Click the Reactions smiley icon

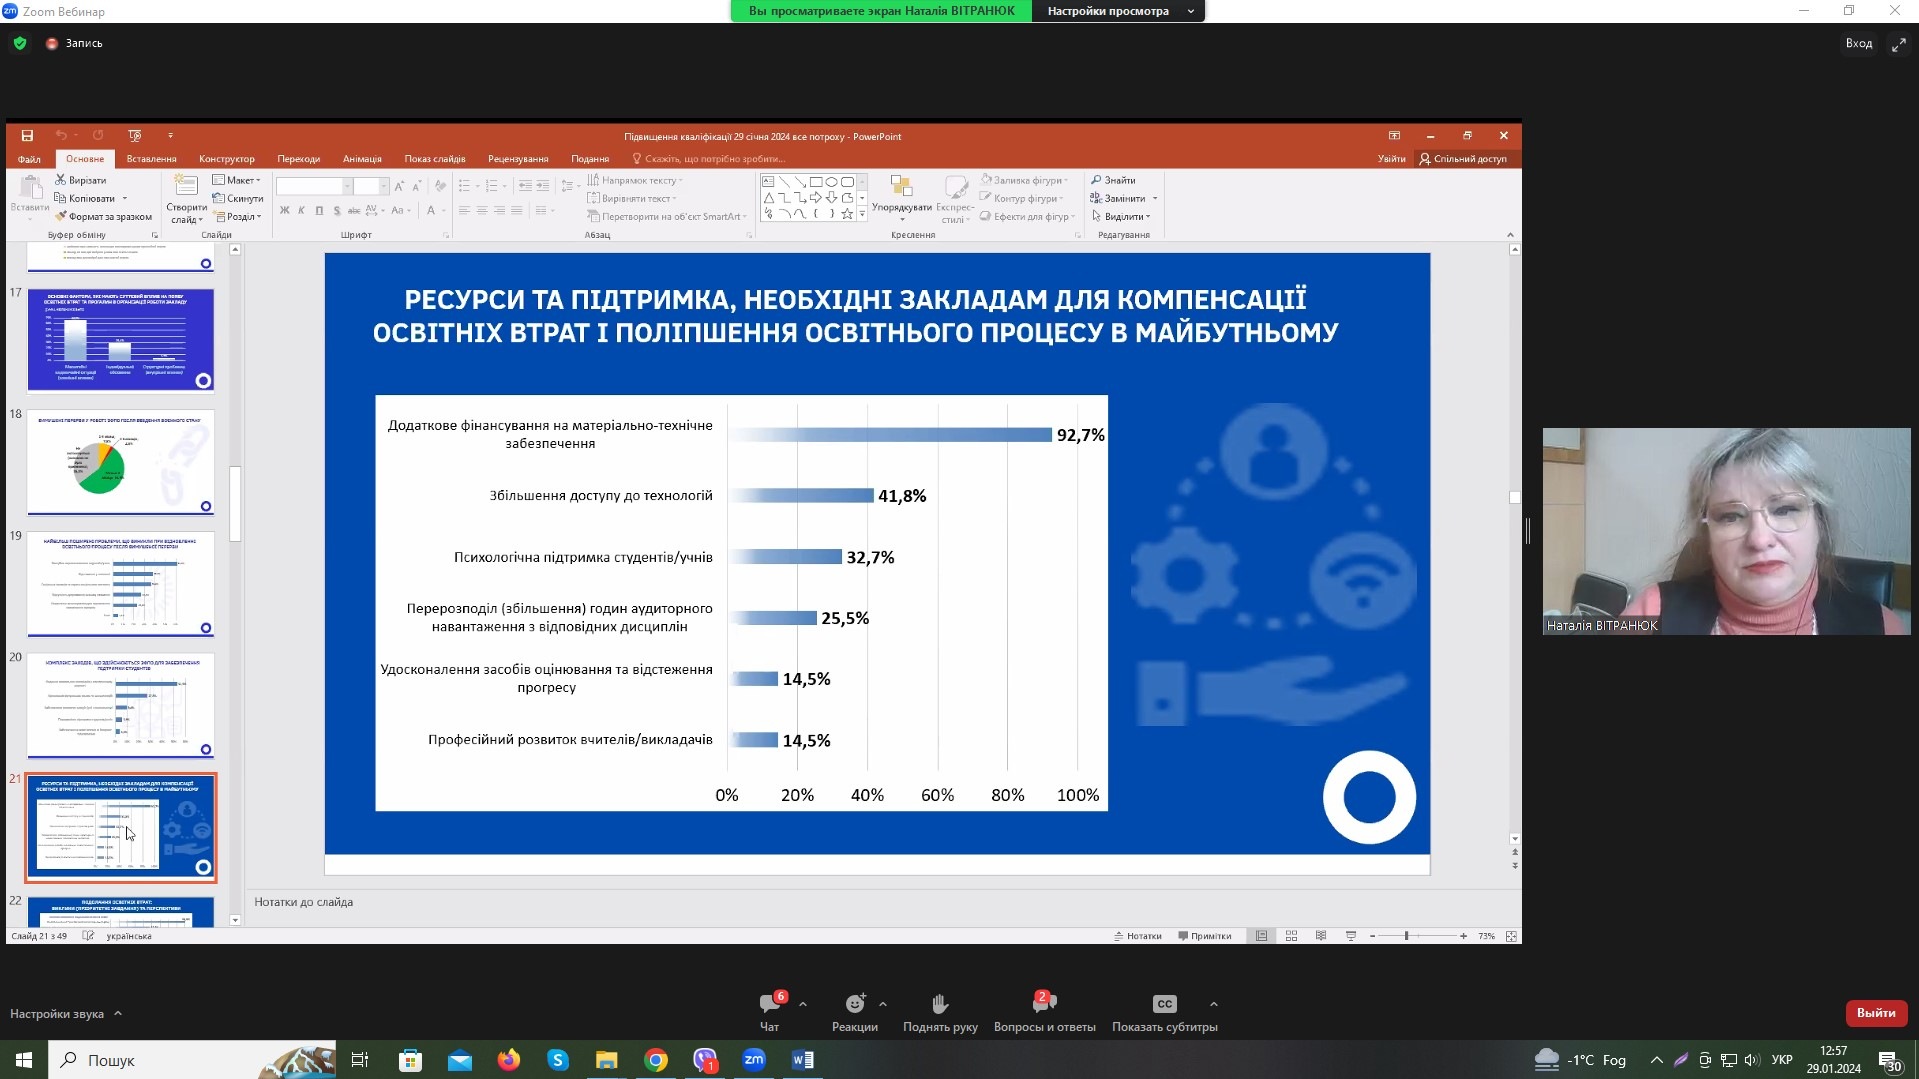[854, 1004]
